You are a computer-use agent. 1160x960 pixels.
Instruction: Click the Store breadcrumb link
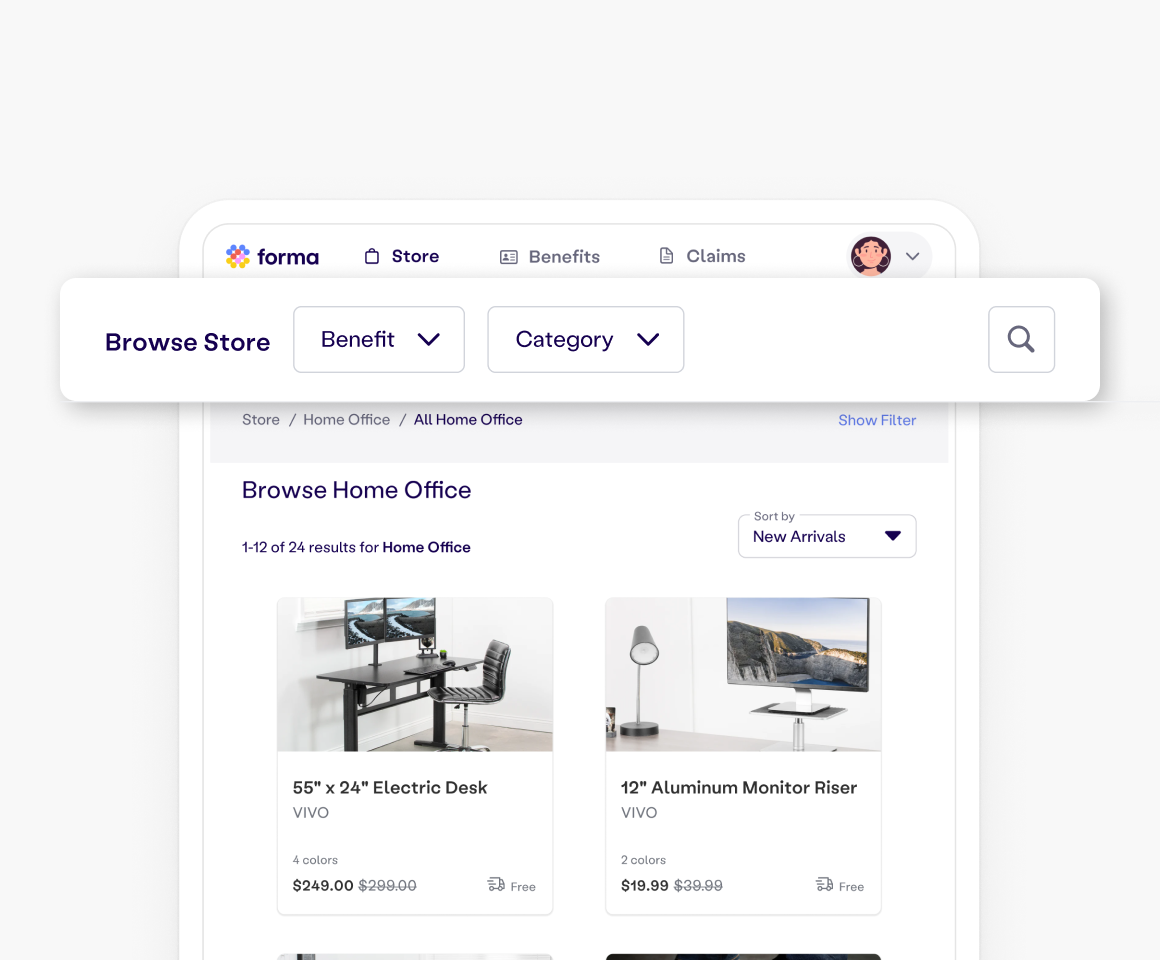260,419
